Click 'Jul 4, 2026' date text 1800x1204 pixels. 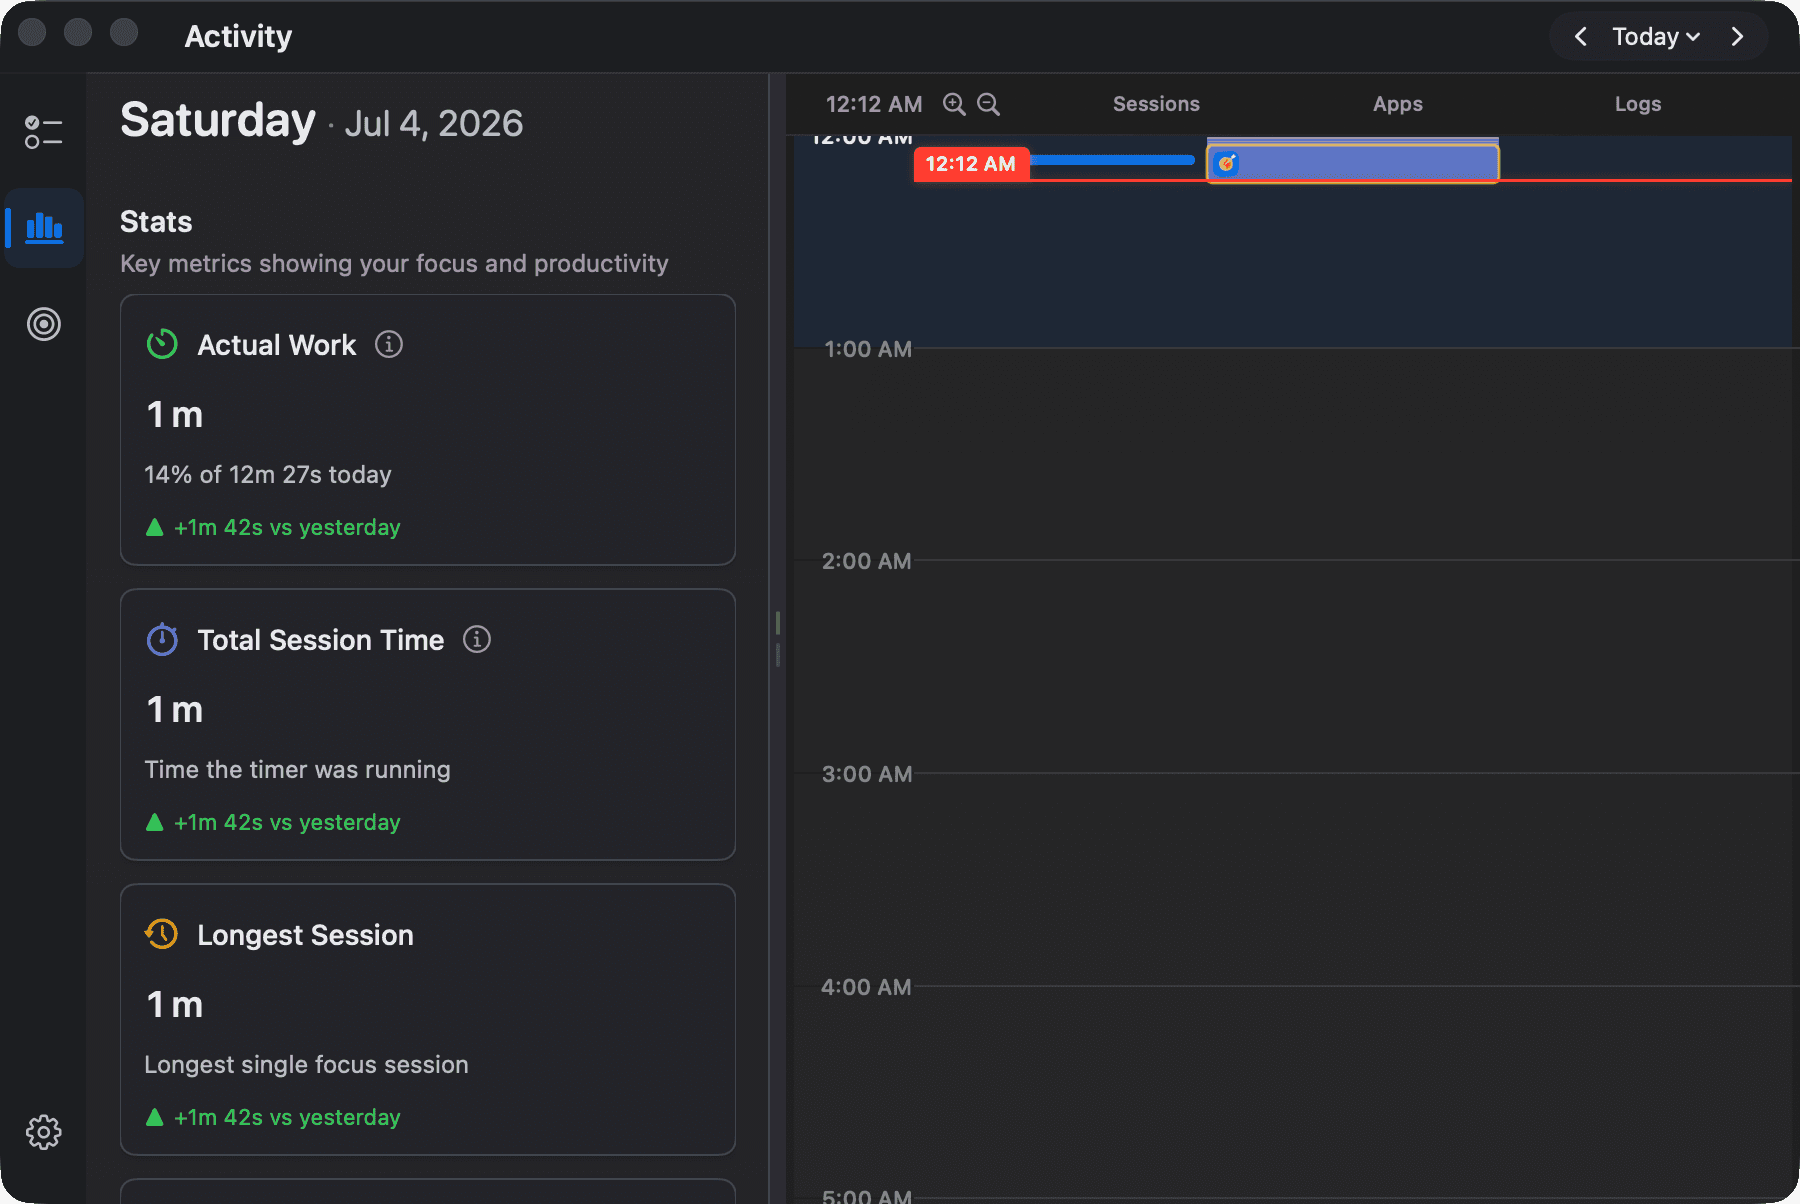pos(434,123)
